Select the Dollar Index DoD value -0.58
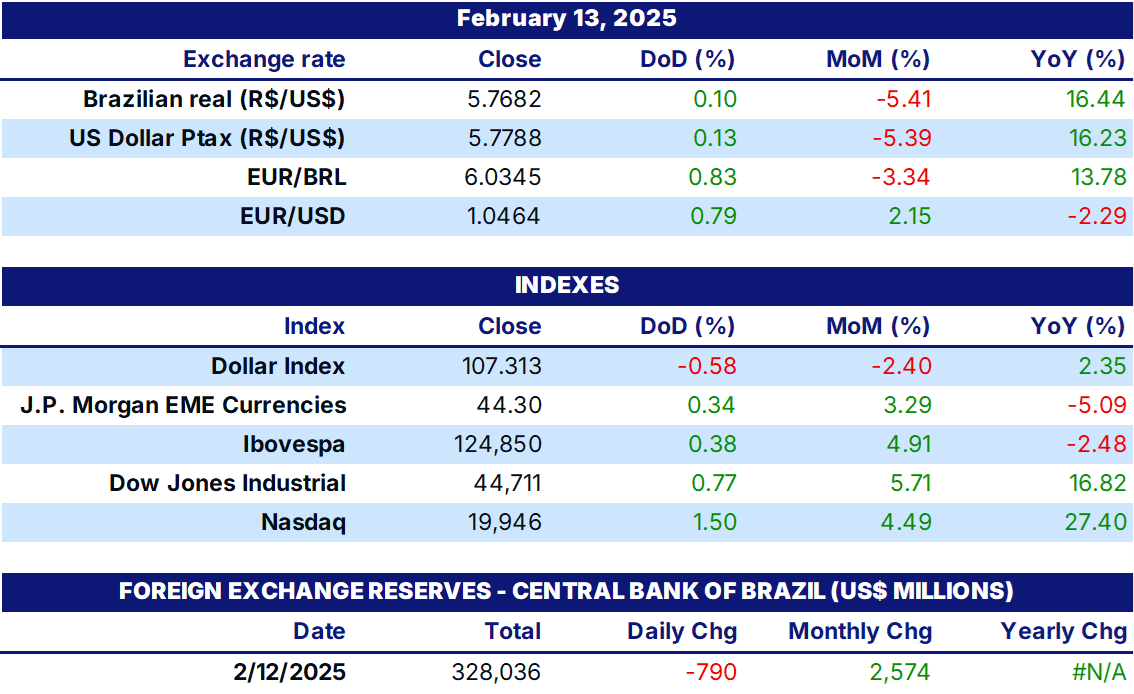 (x=707, y=367)
